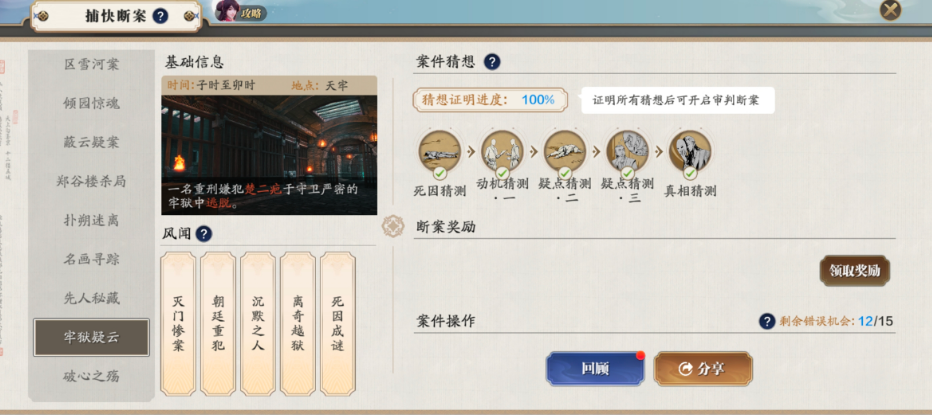This screenshot has height=415, width=932.
Task: Open the 死因猜测 clue icon
Action: 439,152
